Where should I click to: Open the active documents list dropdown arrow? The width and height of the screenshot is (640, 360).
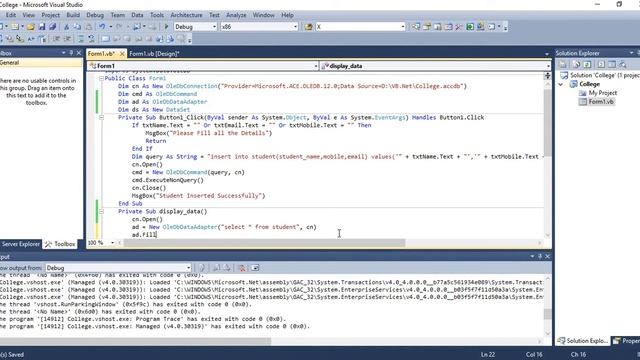(x=547, y=54)
